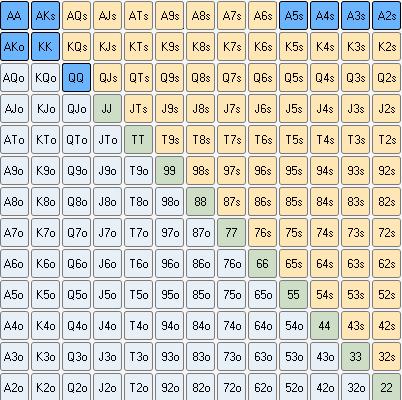
Task: Select the K2s suited cell
Action: (x=386, y=46)
